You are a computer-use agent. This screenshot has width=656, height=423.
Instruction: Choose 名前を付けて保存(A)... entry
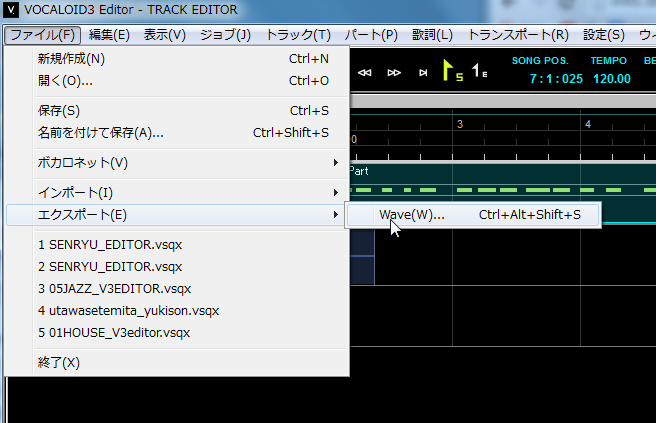click(x=177, y=133)
